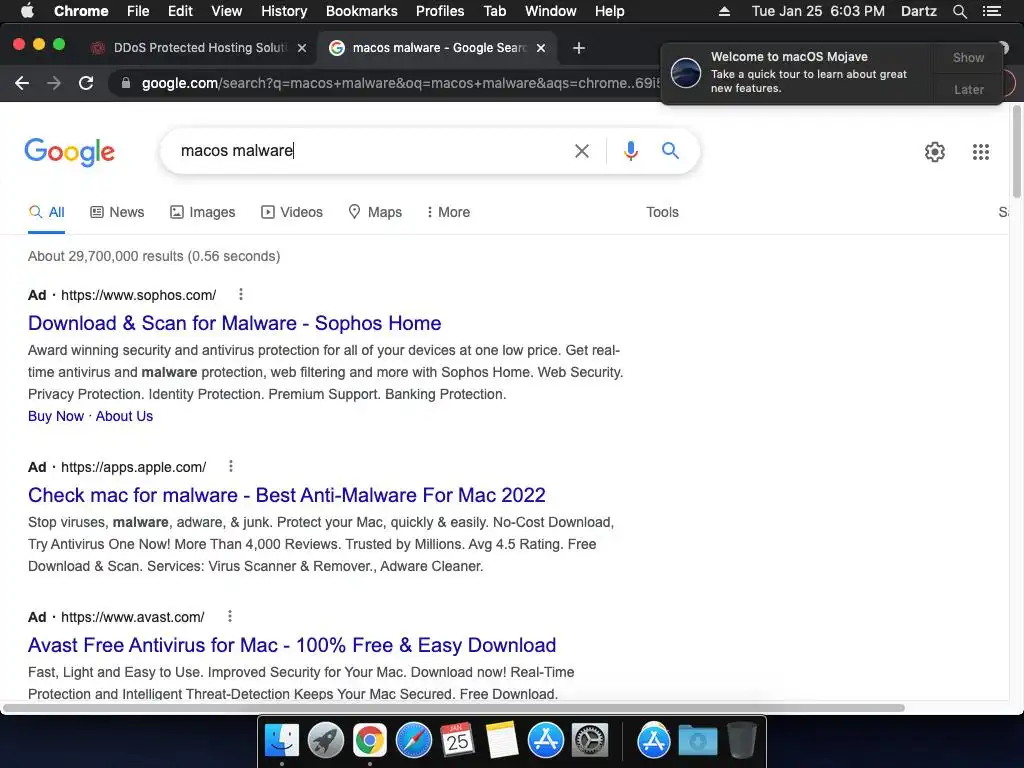
Task: Click the menu bar clock
Action: [x=818, y=11]
